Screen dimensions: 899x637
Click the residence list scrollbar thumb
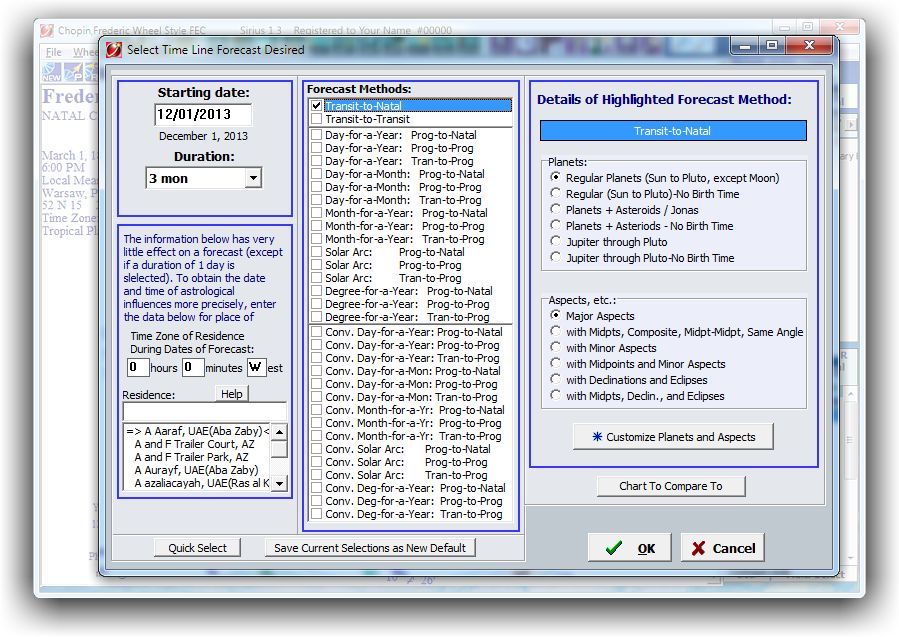pyautogui.click(x=279, y=449)
